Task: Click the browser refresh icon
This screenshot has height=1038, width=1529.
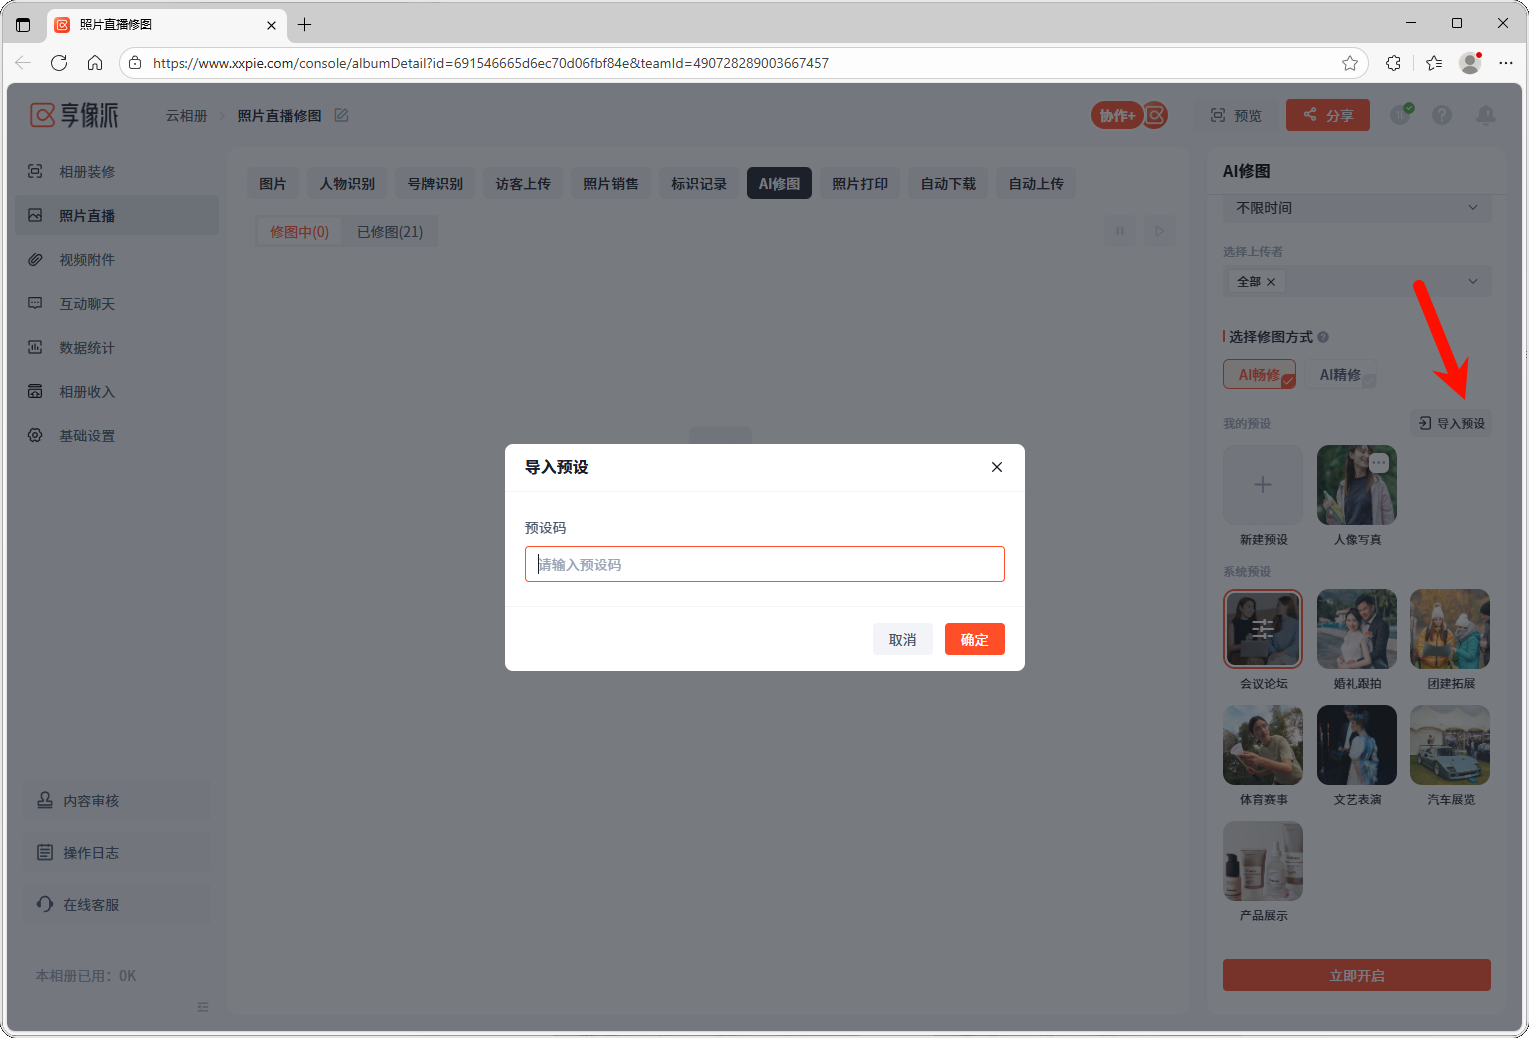Action: 59,63
